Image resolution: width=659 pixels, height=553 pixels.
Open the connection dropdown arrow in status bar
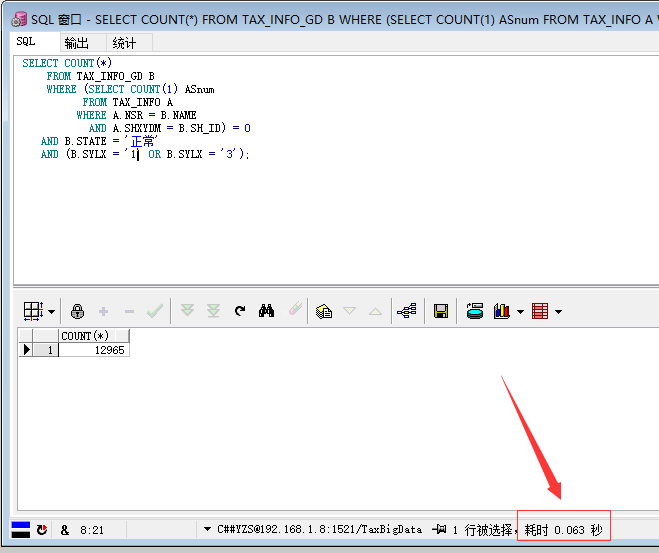[x=207, y=529]
